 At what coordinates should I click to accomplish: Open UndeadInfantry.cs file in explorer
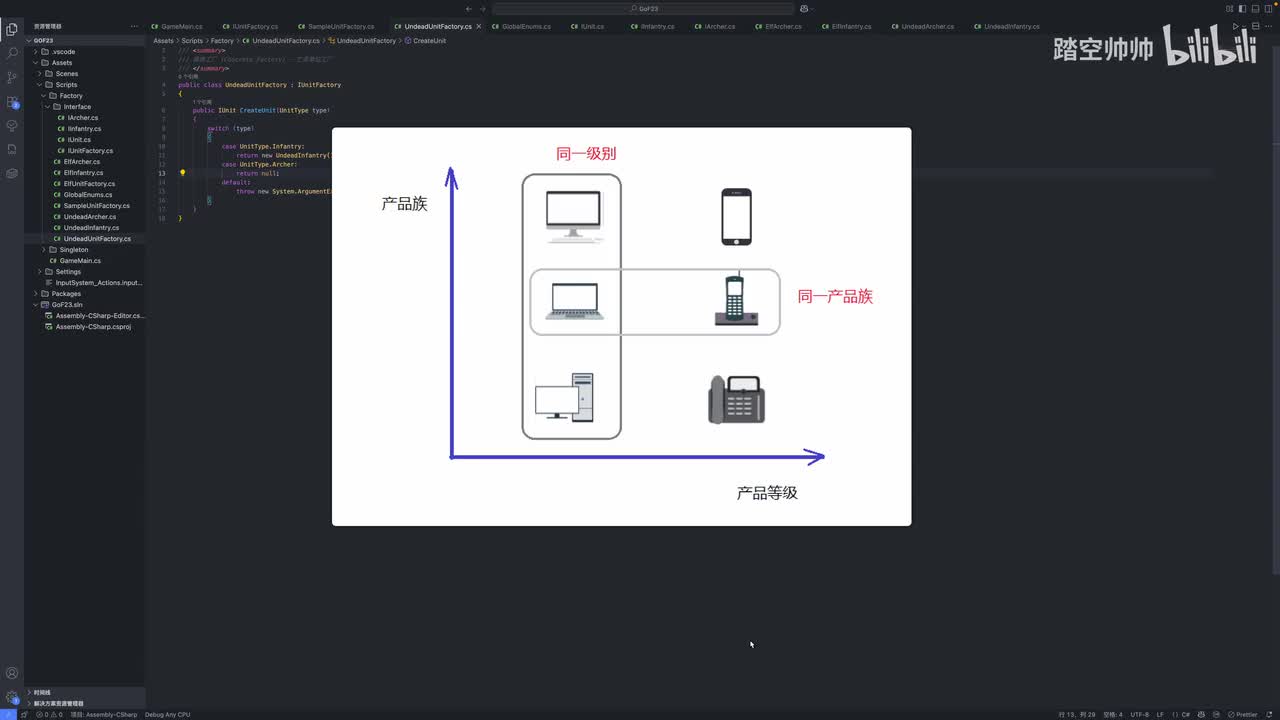[x=90, y=228]
